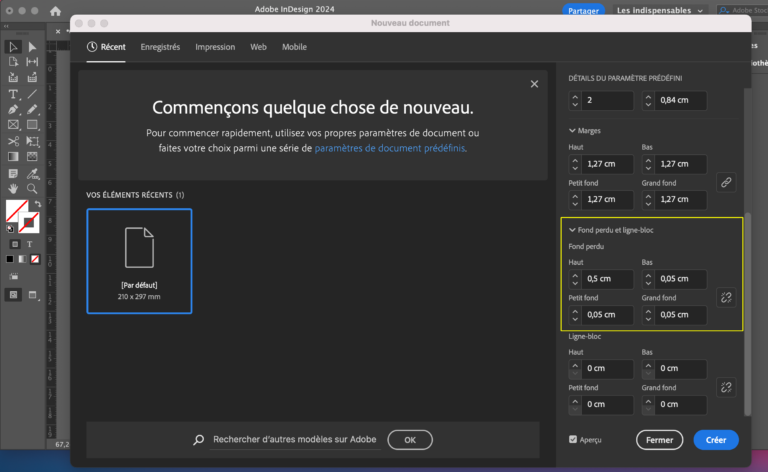Select the [Par défaut] preset thumbnail
This screenshot has width=768, height=472.
[139, 261]
